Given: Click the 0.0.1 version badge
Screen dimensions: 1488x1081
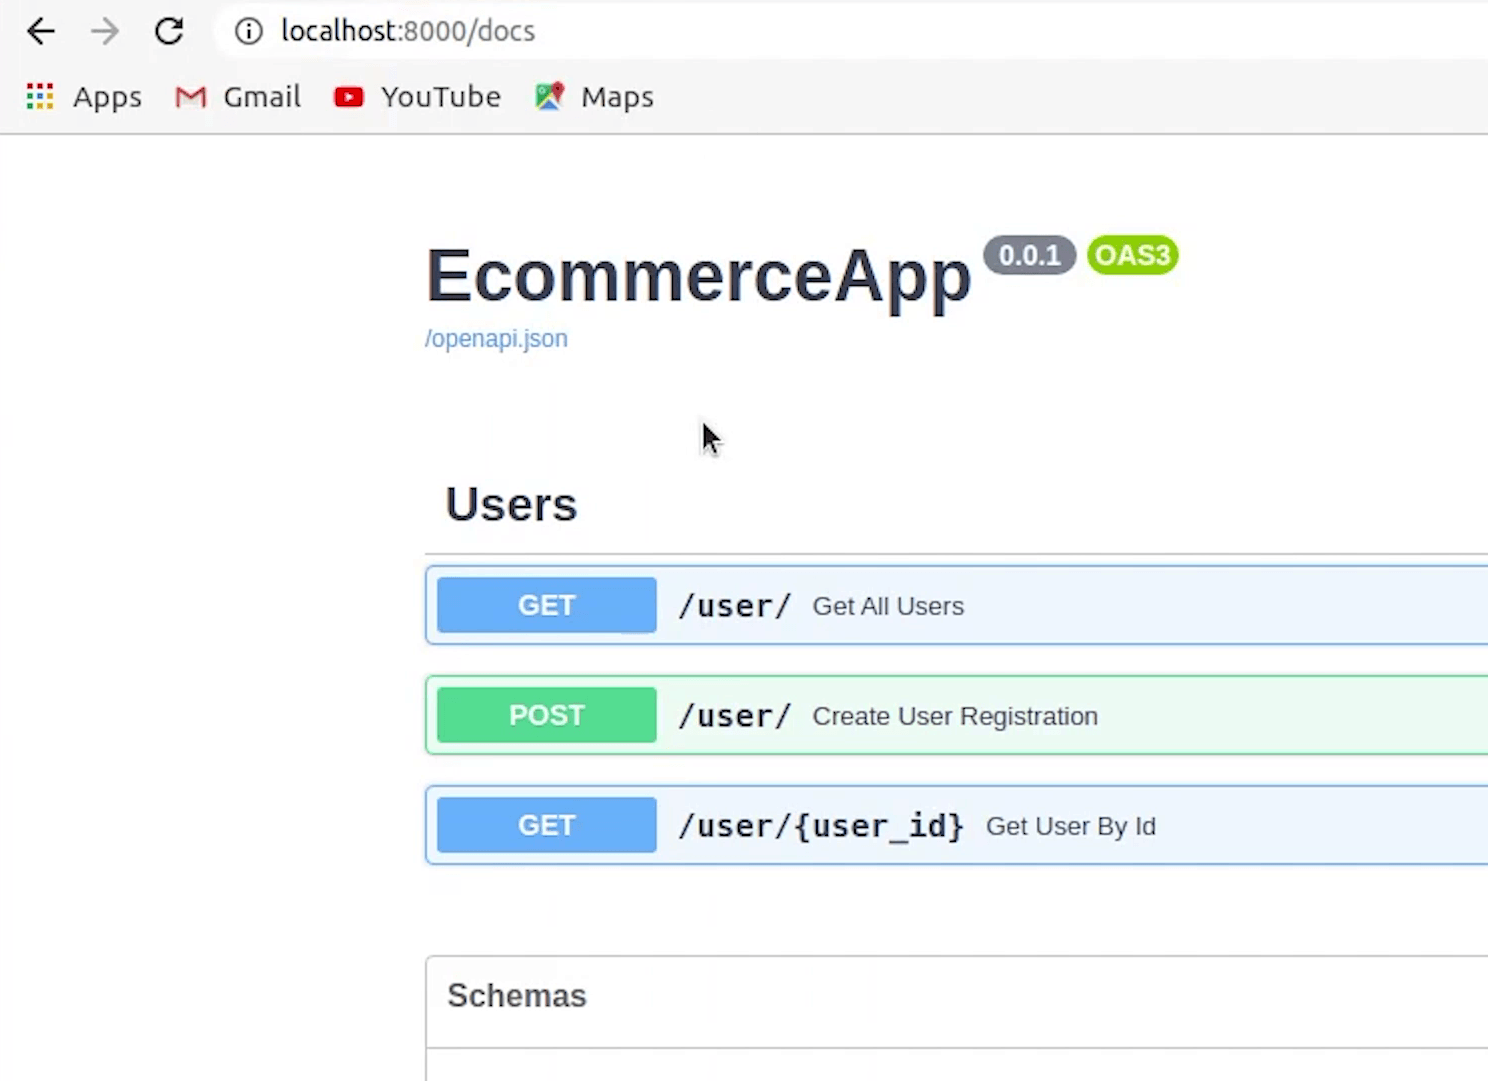Looking at the screenshot, I should click(x=1029, y=256).
